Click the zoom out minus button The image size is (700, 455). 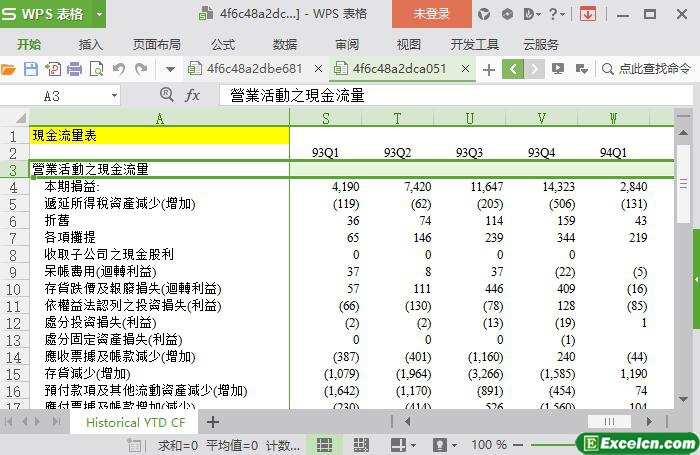[x=518, y=445]
